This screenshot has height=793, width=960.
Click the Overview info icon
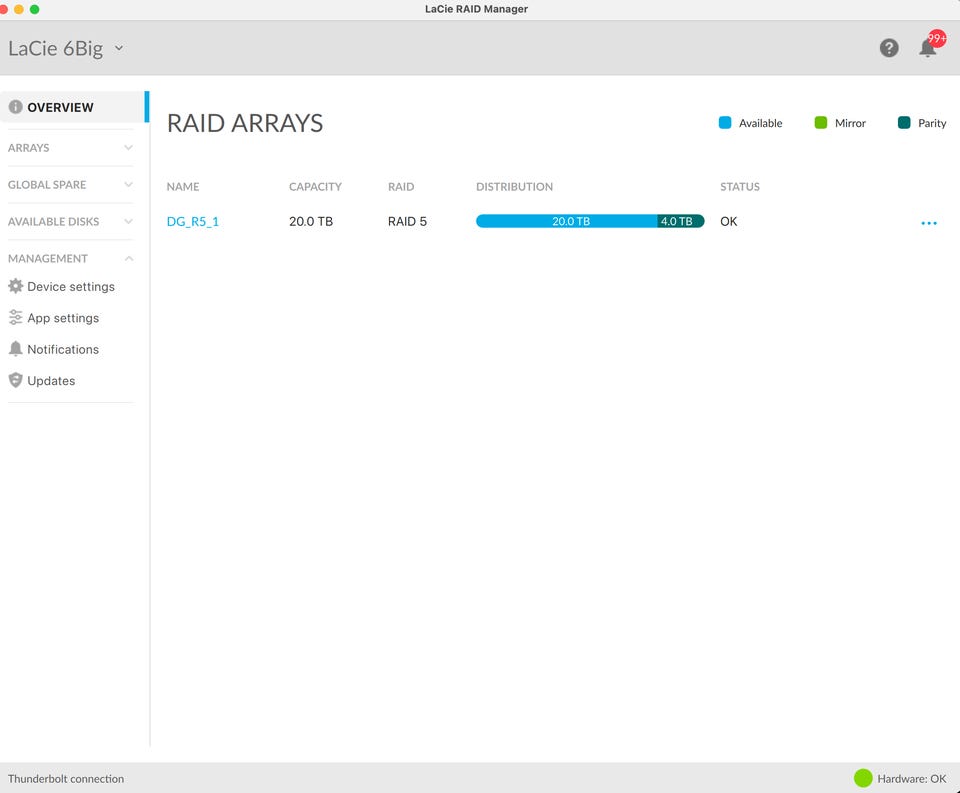tap(15, 107)
